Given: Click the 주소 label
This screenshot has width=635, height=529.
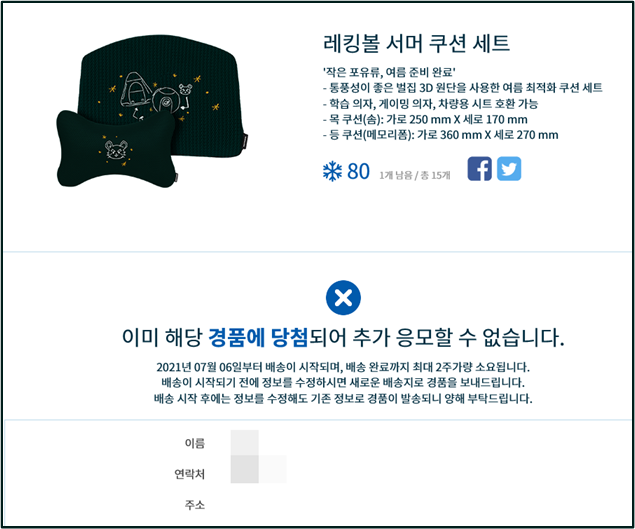Looking at the screenshot, I should [x=195, y=505].
